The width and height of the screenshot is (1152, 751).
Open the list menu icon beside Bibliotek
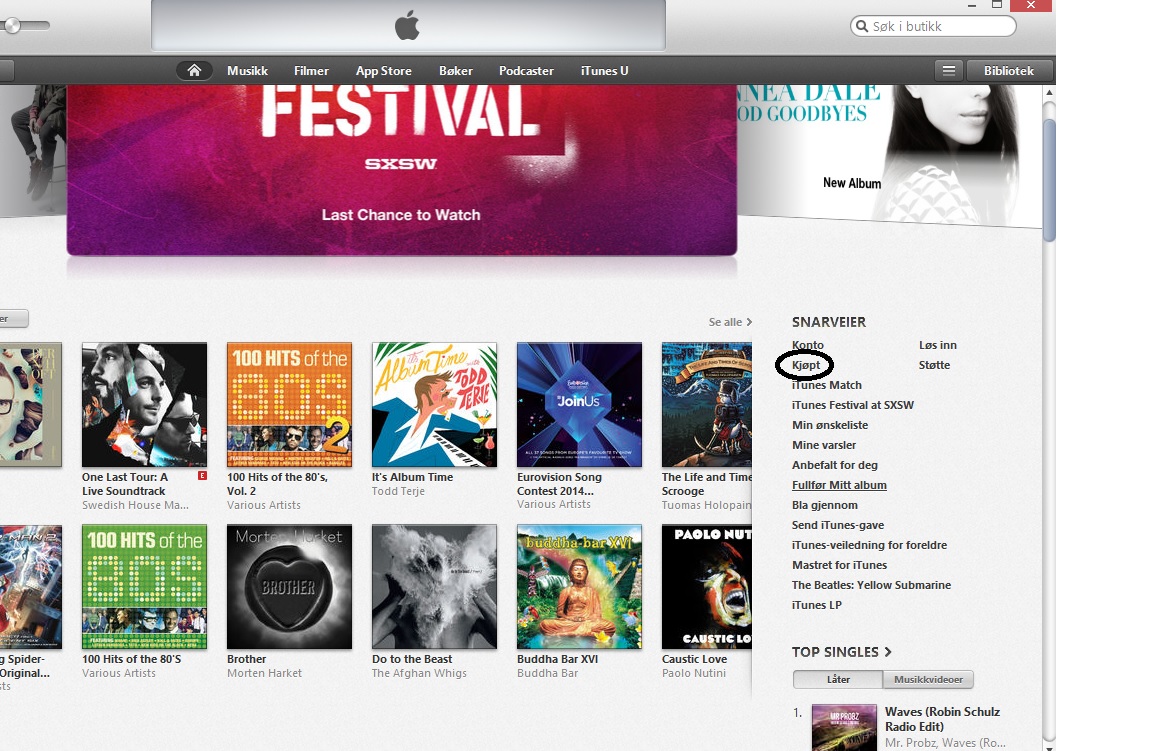948,71
